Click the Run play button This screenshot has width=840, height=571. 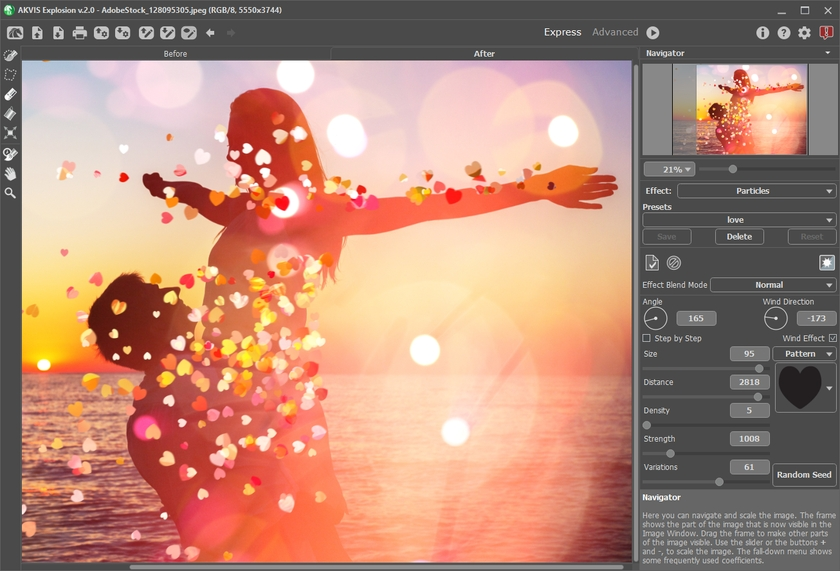point(653,33)
